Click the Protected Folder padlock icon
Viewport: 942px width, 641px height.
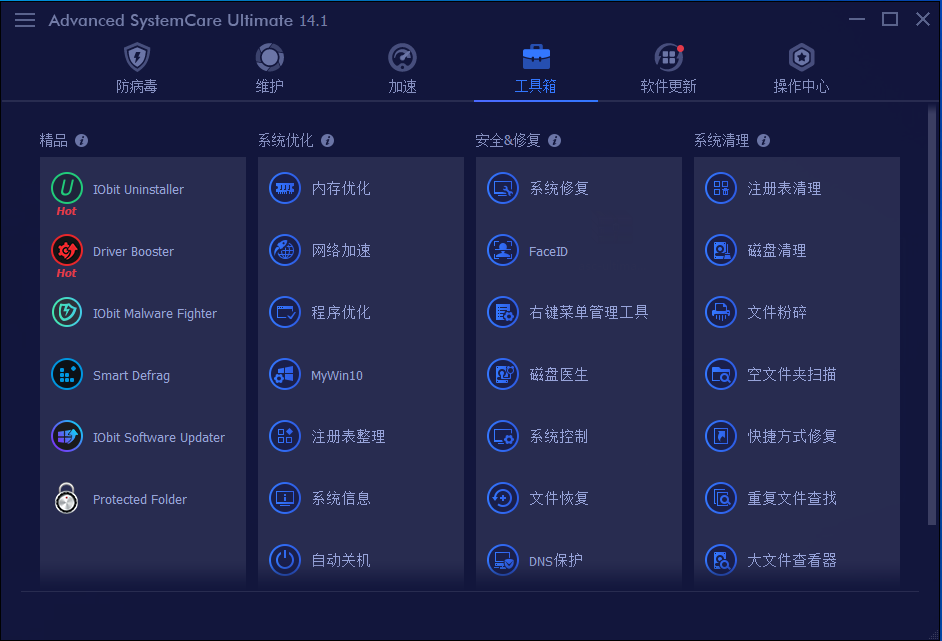67,499
